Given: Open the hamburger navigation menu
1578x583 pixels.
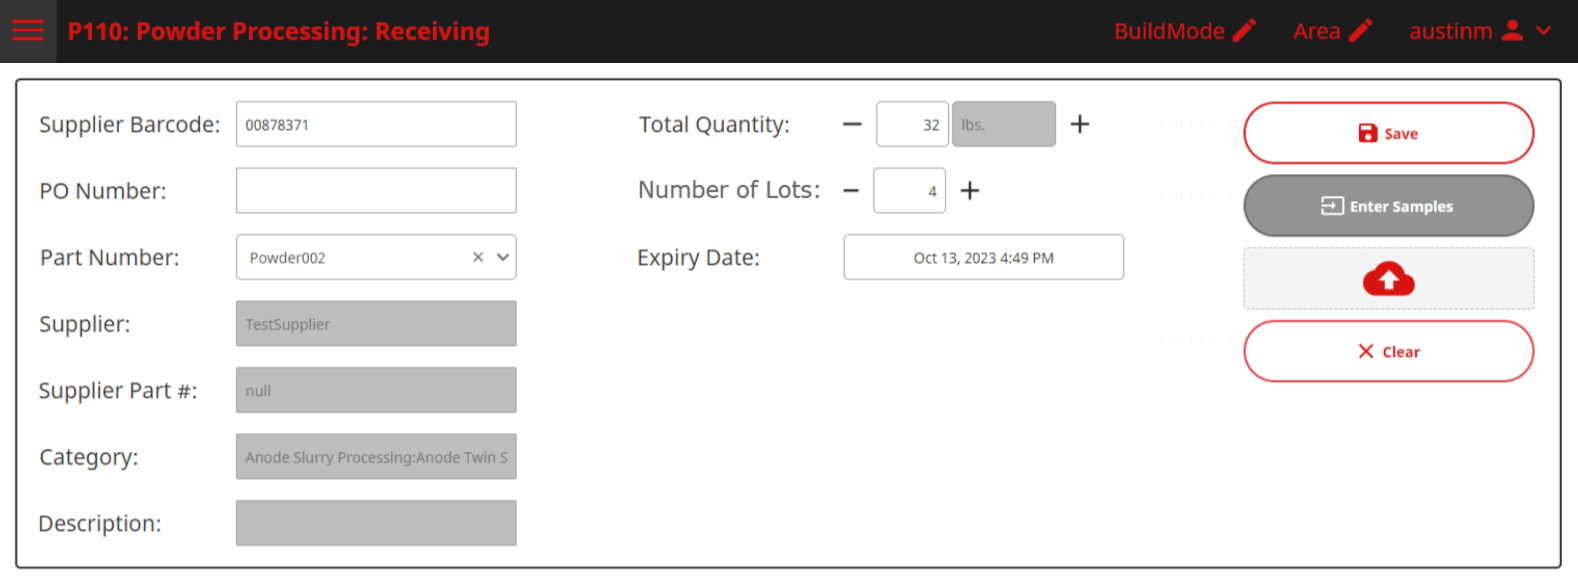Looking at the screenshot, I should tap(28, 31).
